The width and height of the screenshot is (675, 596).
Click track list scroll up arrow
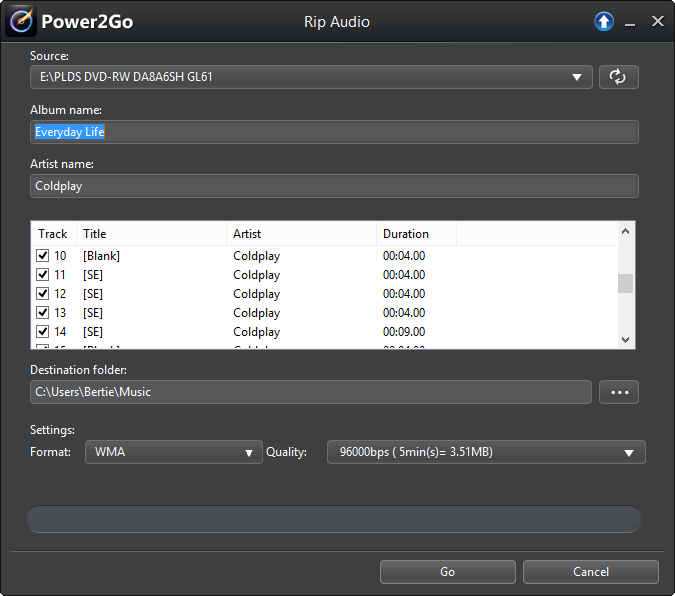[625, 231]
